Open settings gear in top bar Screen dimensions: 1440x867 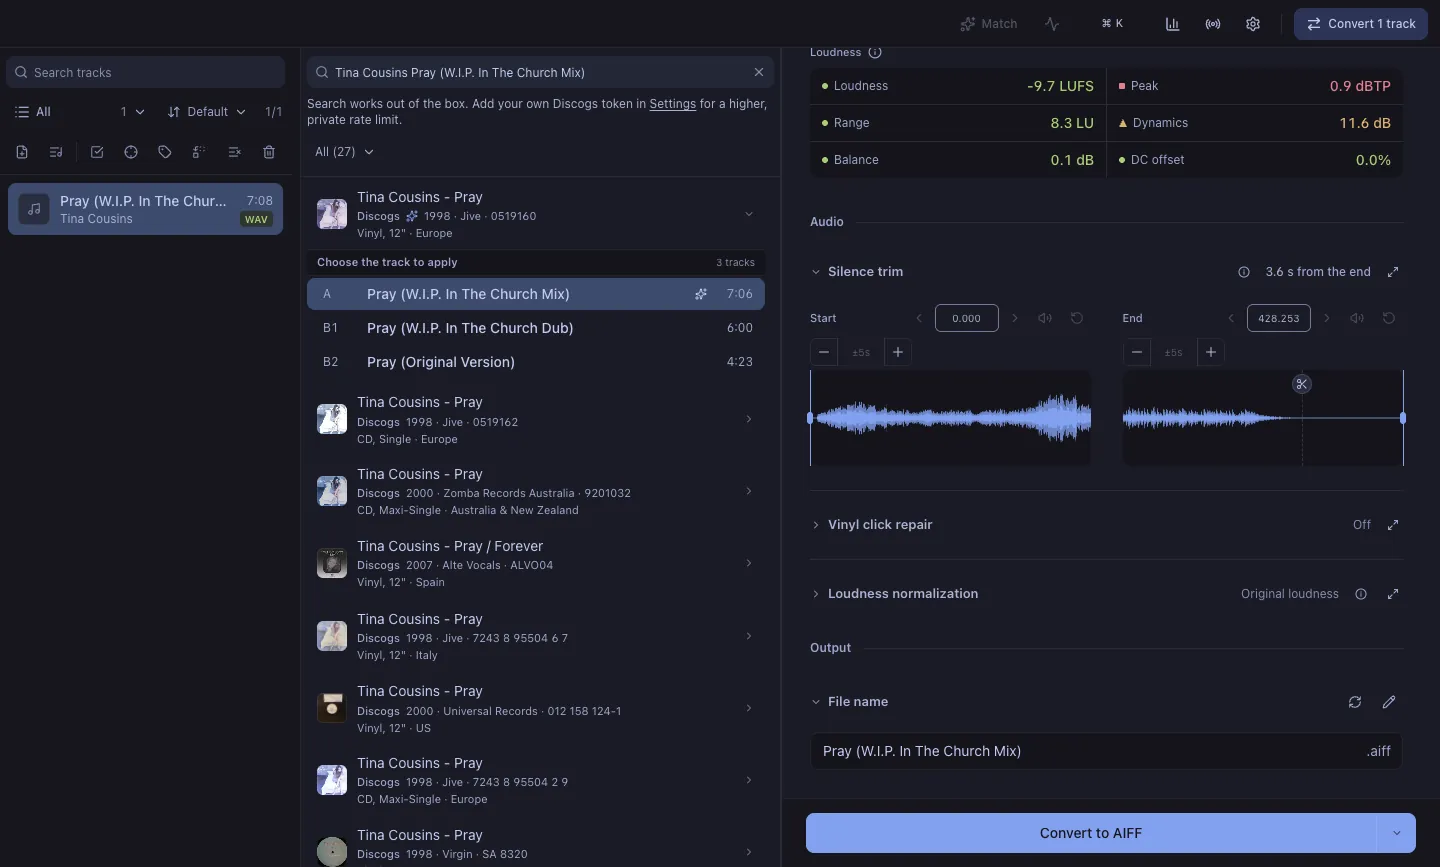(1253, 24)
